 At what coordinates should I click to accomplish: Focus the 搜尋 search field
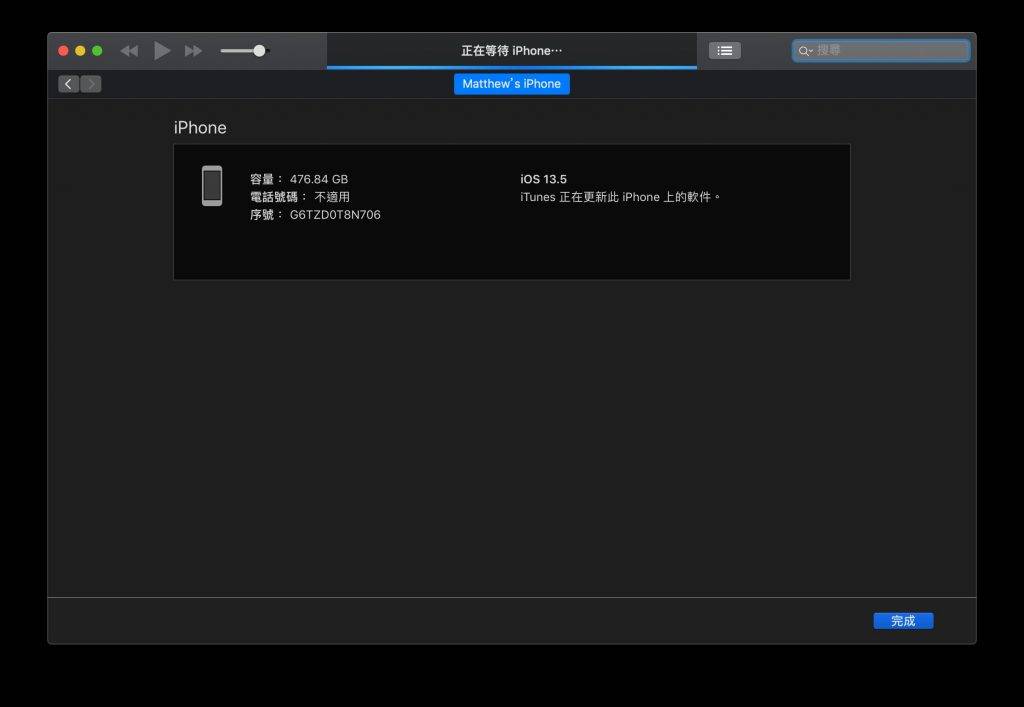tap(881, 50)
